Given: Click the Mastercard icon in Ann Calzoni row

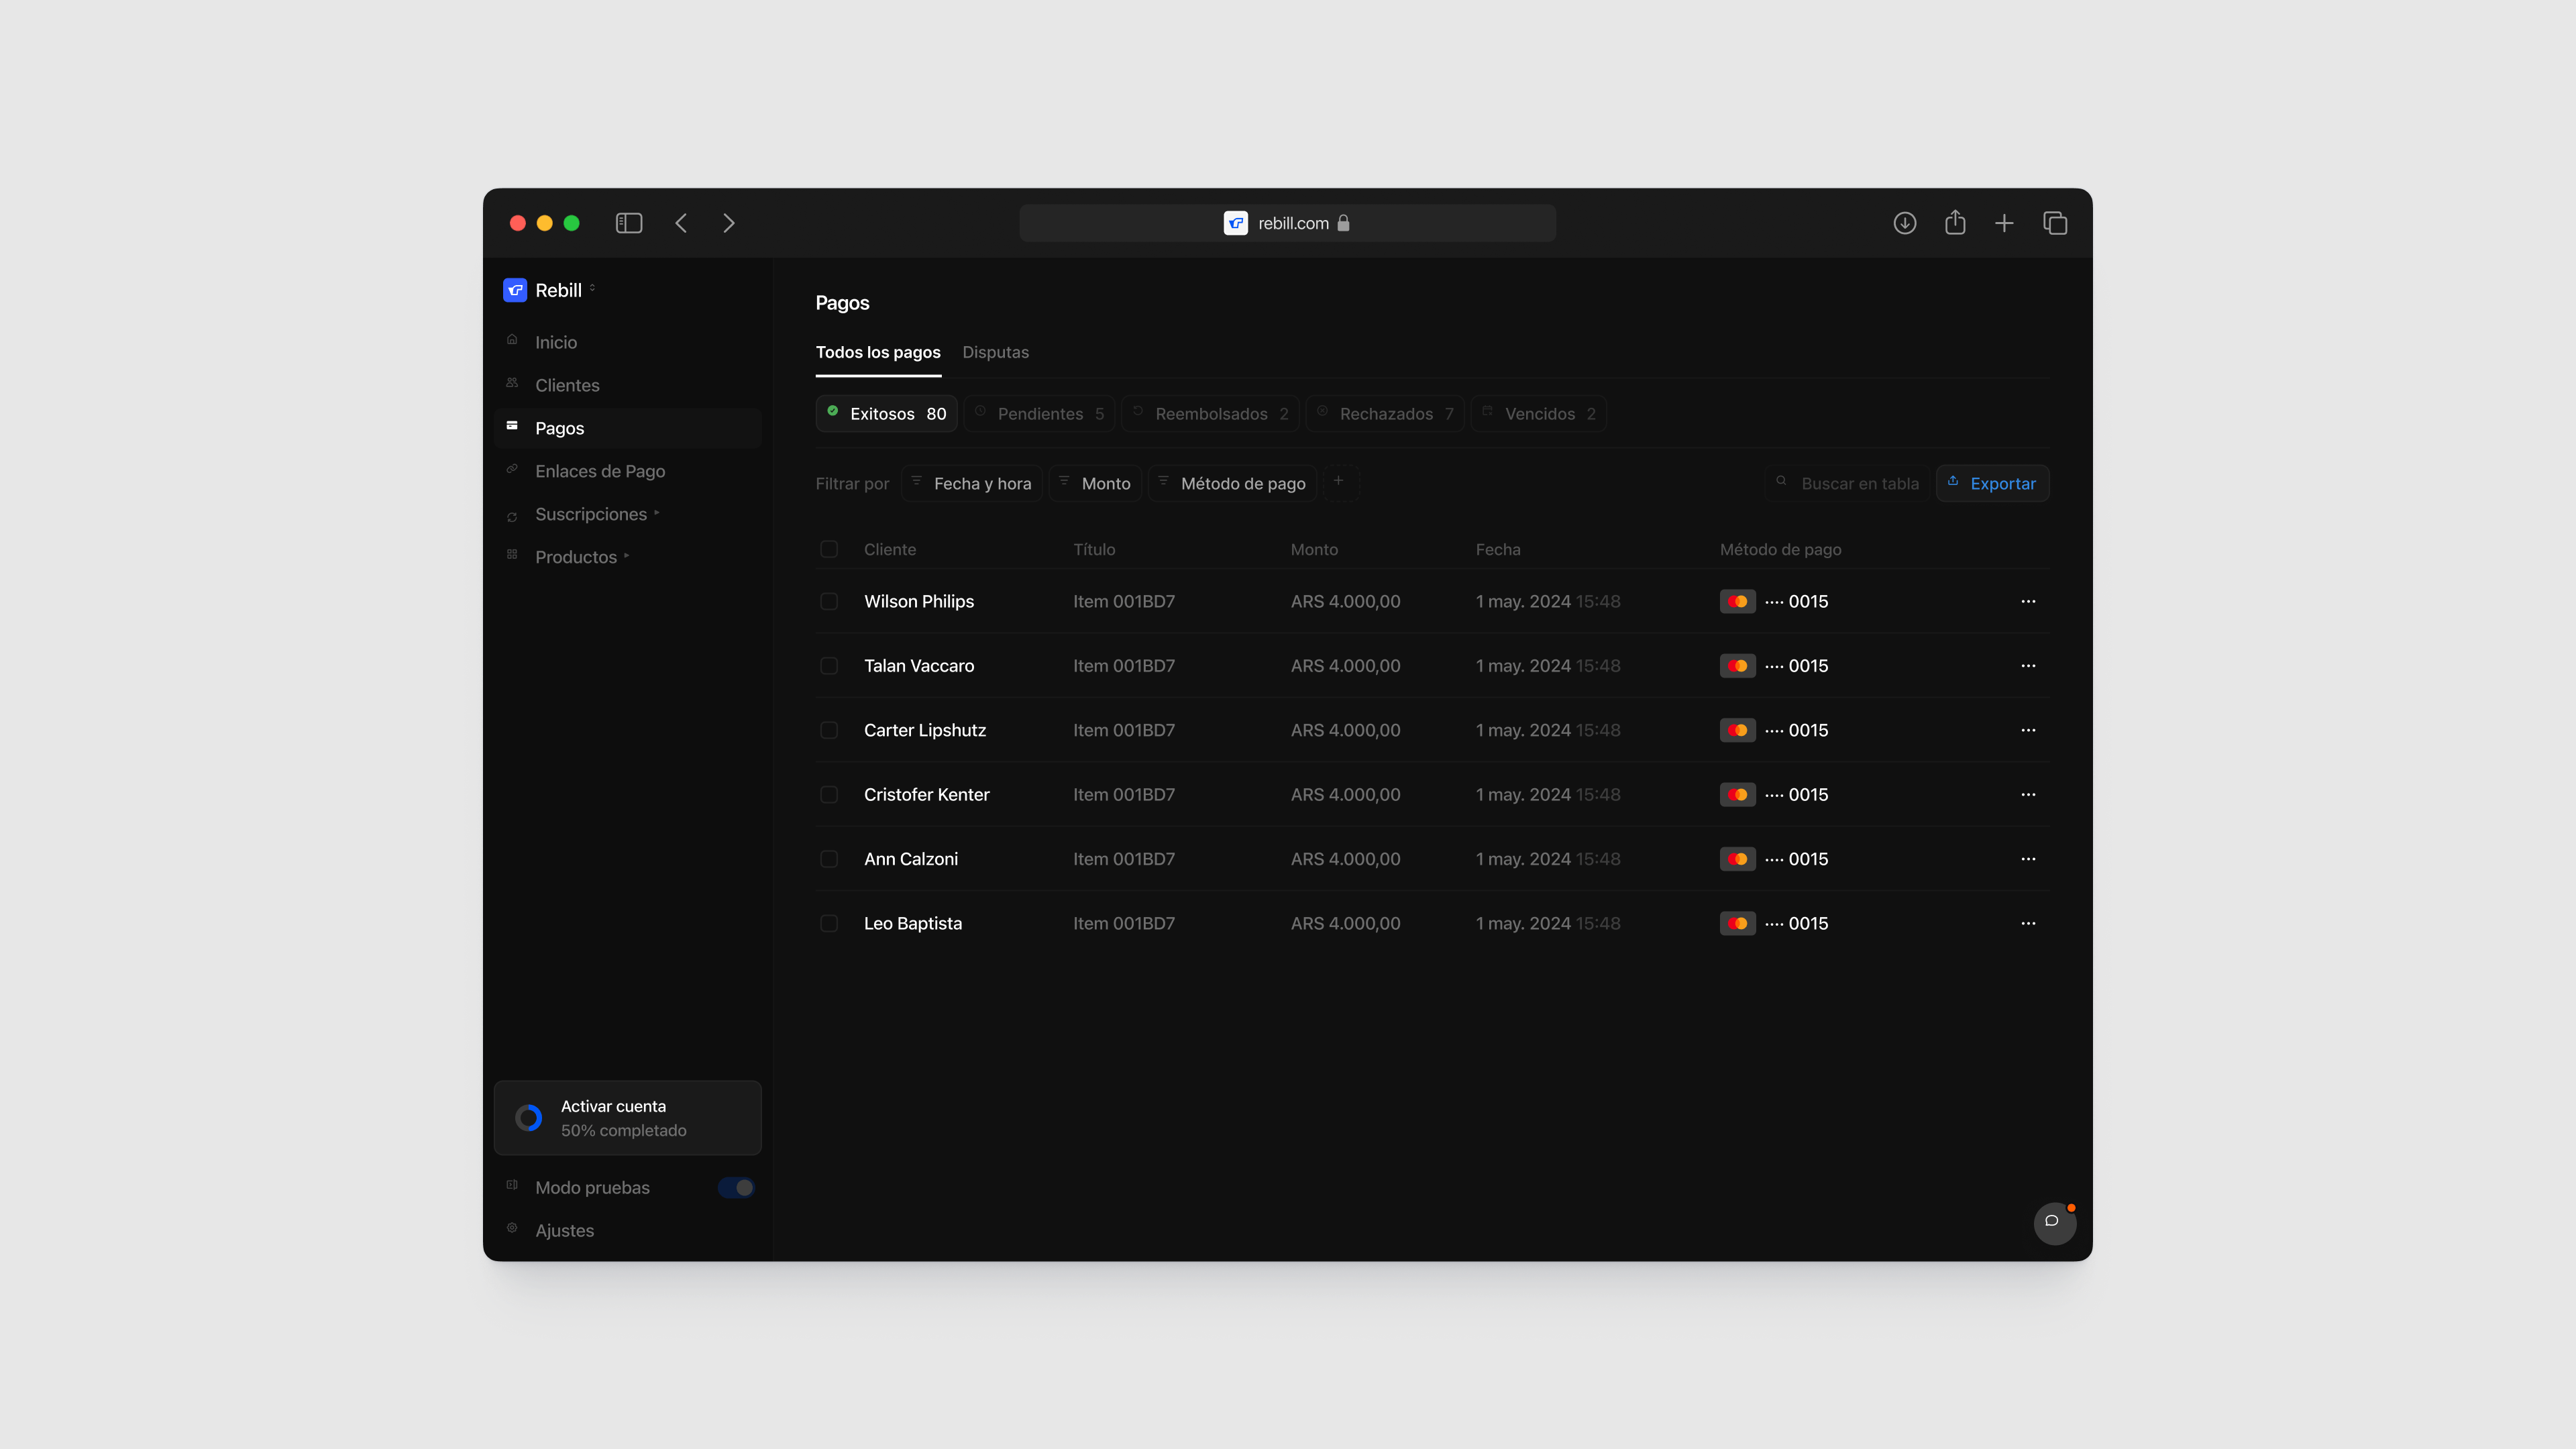Looking at the screenshot, I should pyautogui.click(x=1738, y=859).
